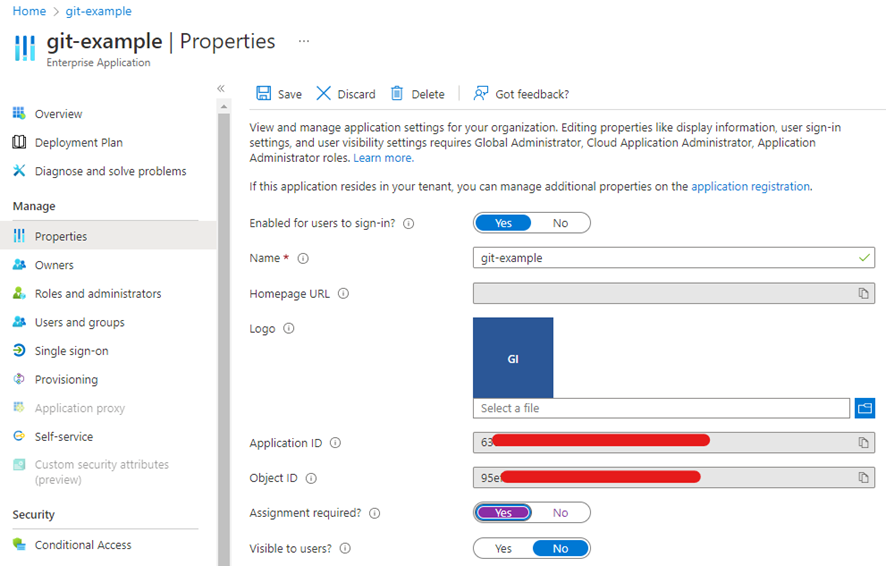Click the Diagnose and solve problems wrench icon
Screen dimensions: 886x566
coord(19,170)
